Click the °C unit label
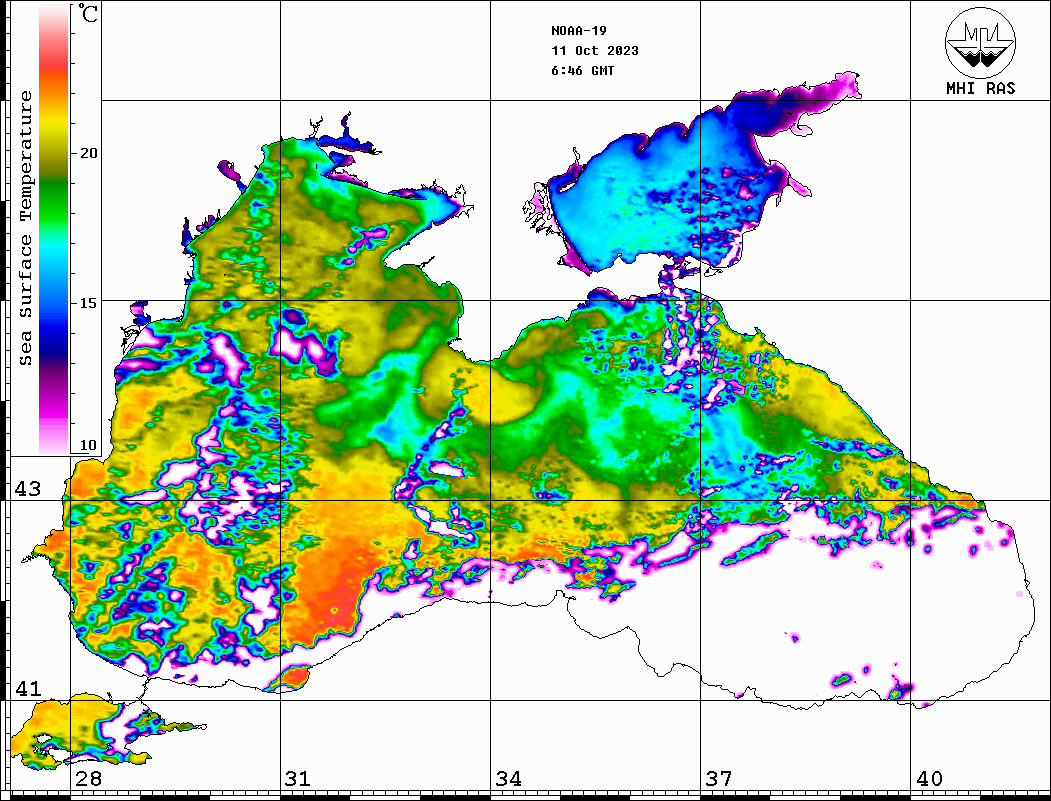Viewport: 1051px width, 801px height. [87, 13]
